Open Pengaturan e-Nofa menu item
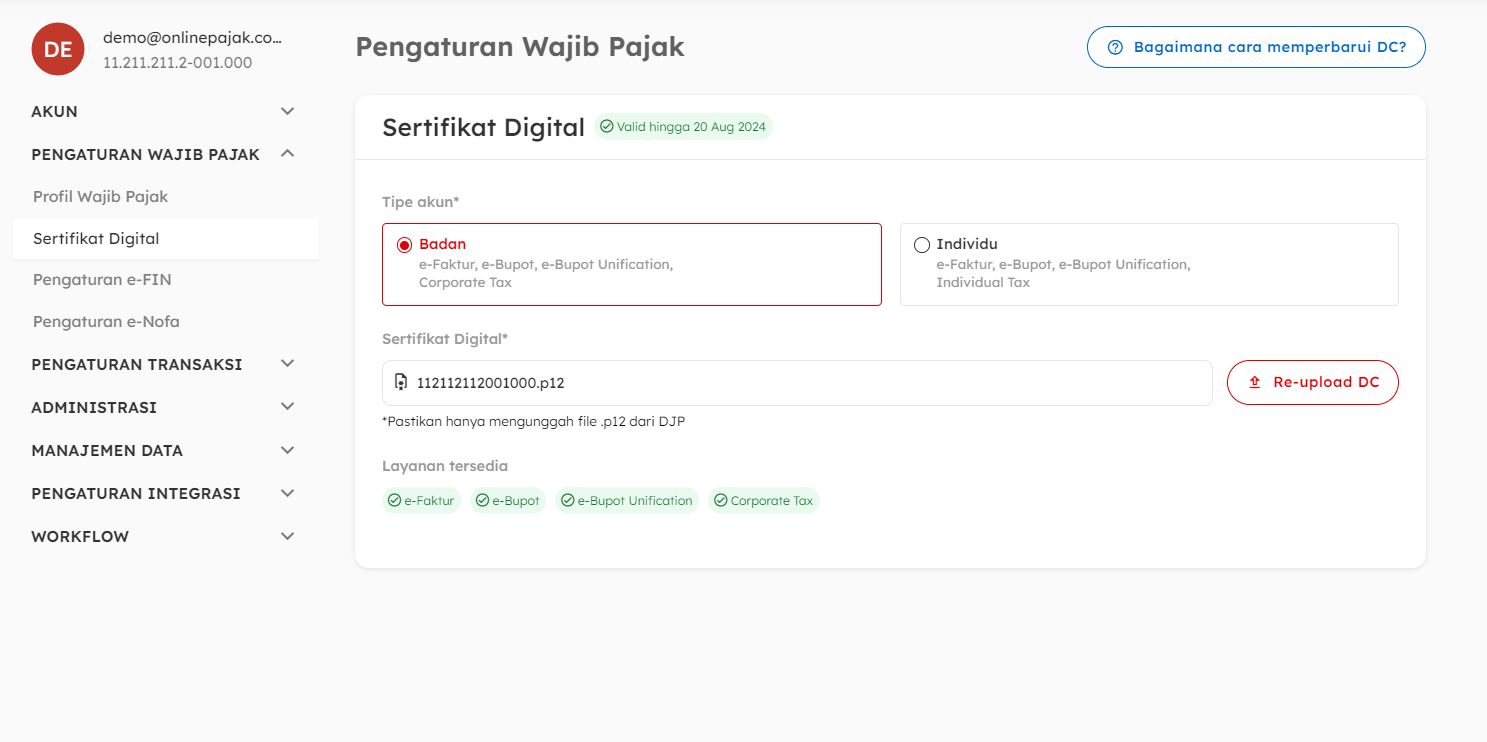This screenshot has width=1487, height=742. [x=106, y=322]
